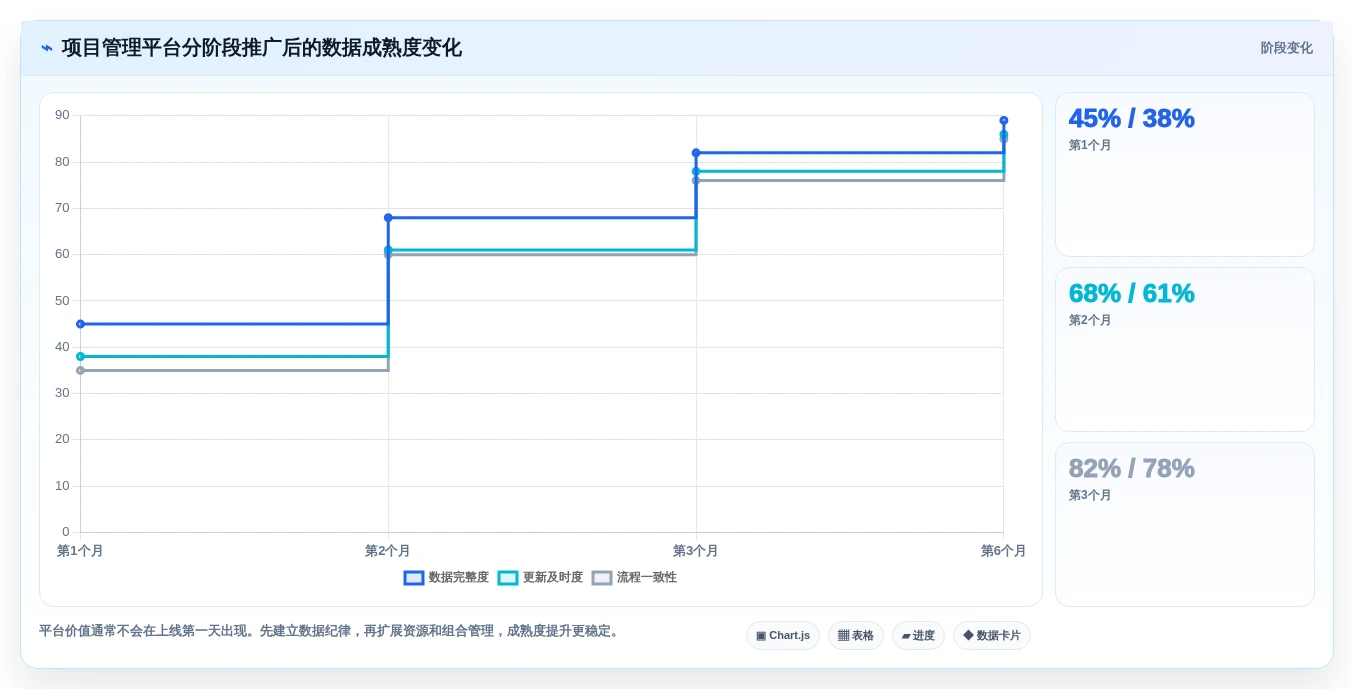
Task: Click the gray data point at 第1个月 (35)
Action: (81, 370)
